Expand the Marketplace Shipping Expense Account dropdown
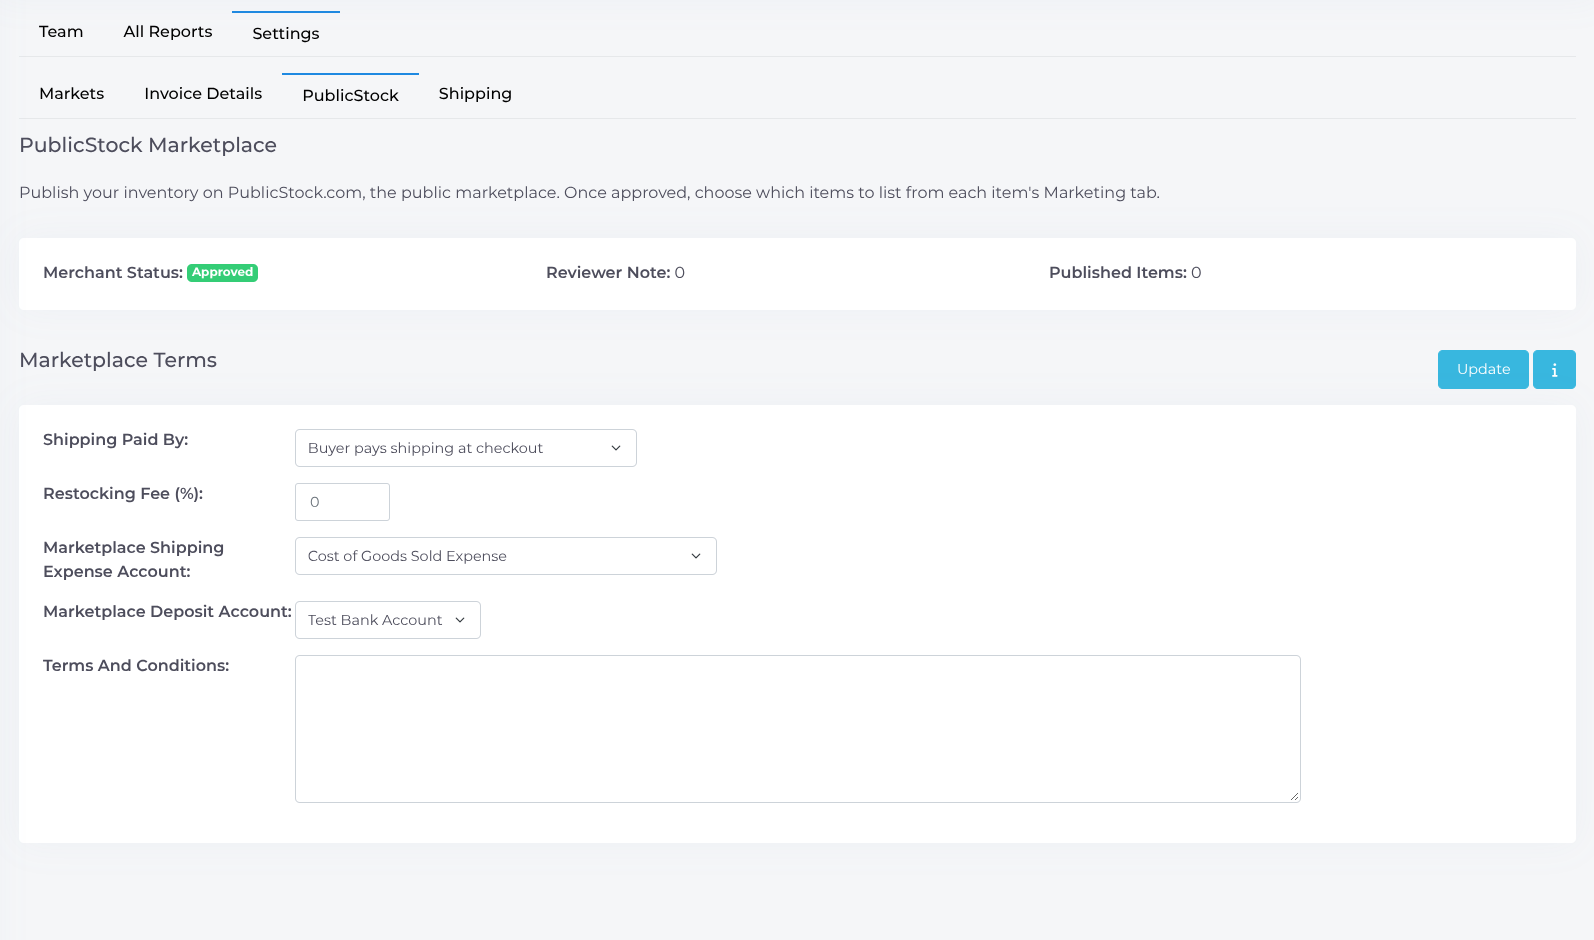The height and width of the screenshot is (940, 1594). (506, 556)
